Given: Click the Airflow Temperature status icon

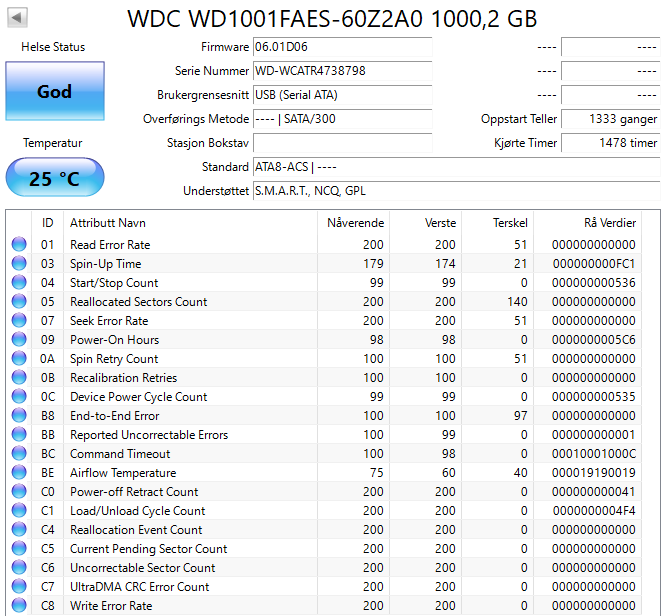Looking at the screenshot, I should pos(19,473).
